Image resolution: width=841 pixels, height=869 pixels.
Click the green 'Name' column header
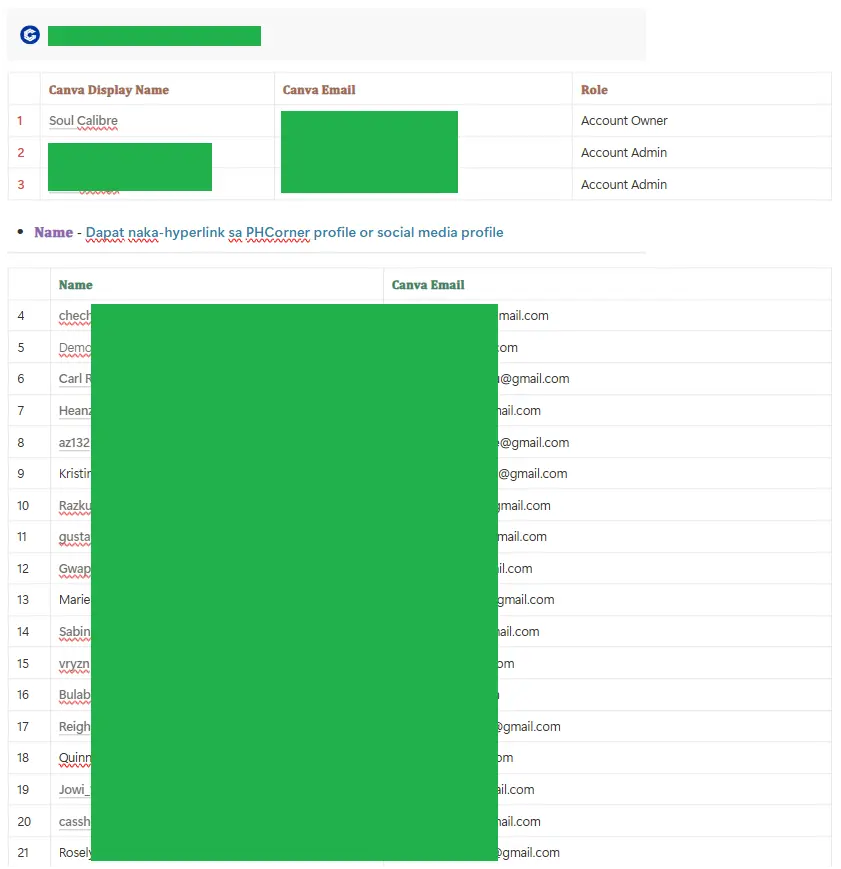[75, 285]
